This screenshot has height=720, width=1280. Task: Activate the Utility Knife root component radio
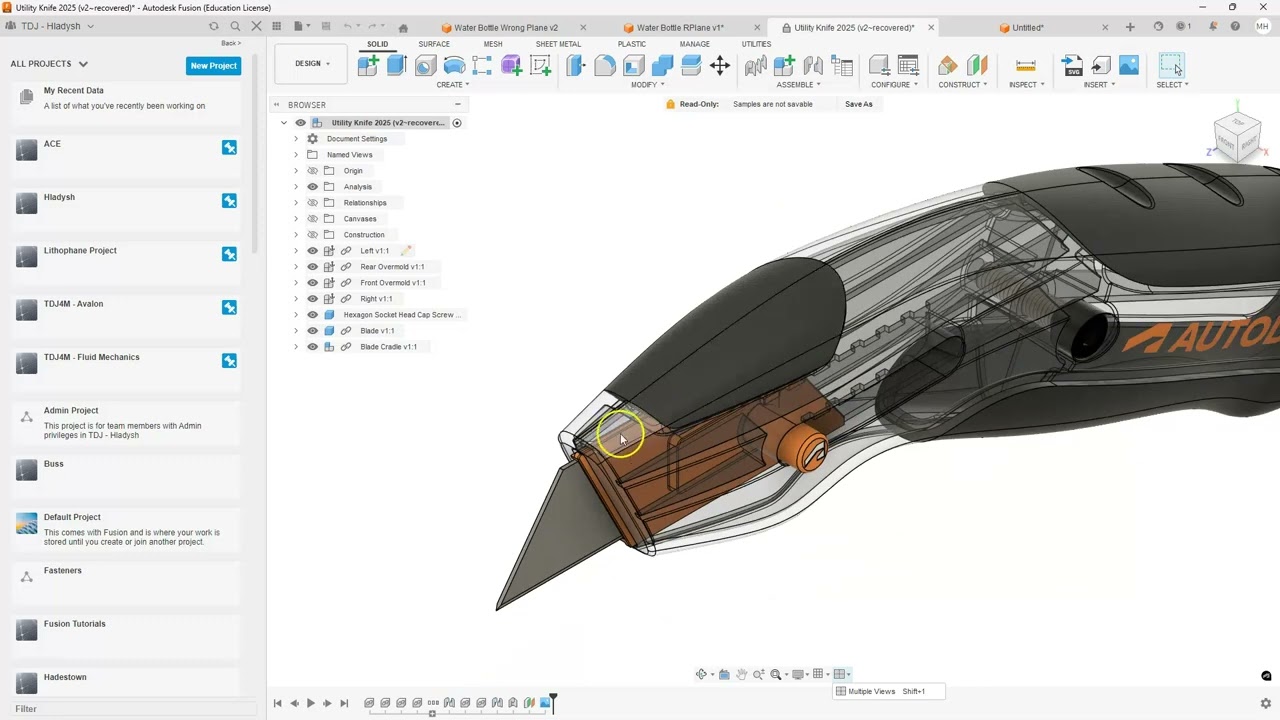457,123
